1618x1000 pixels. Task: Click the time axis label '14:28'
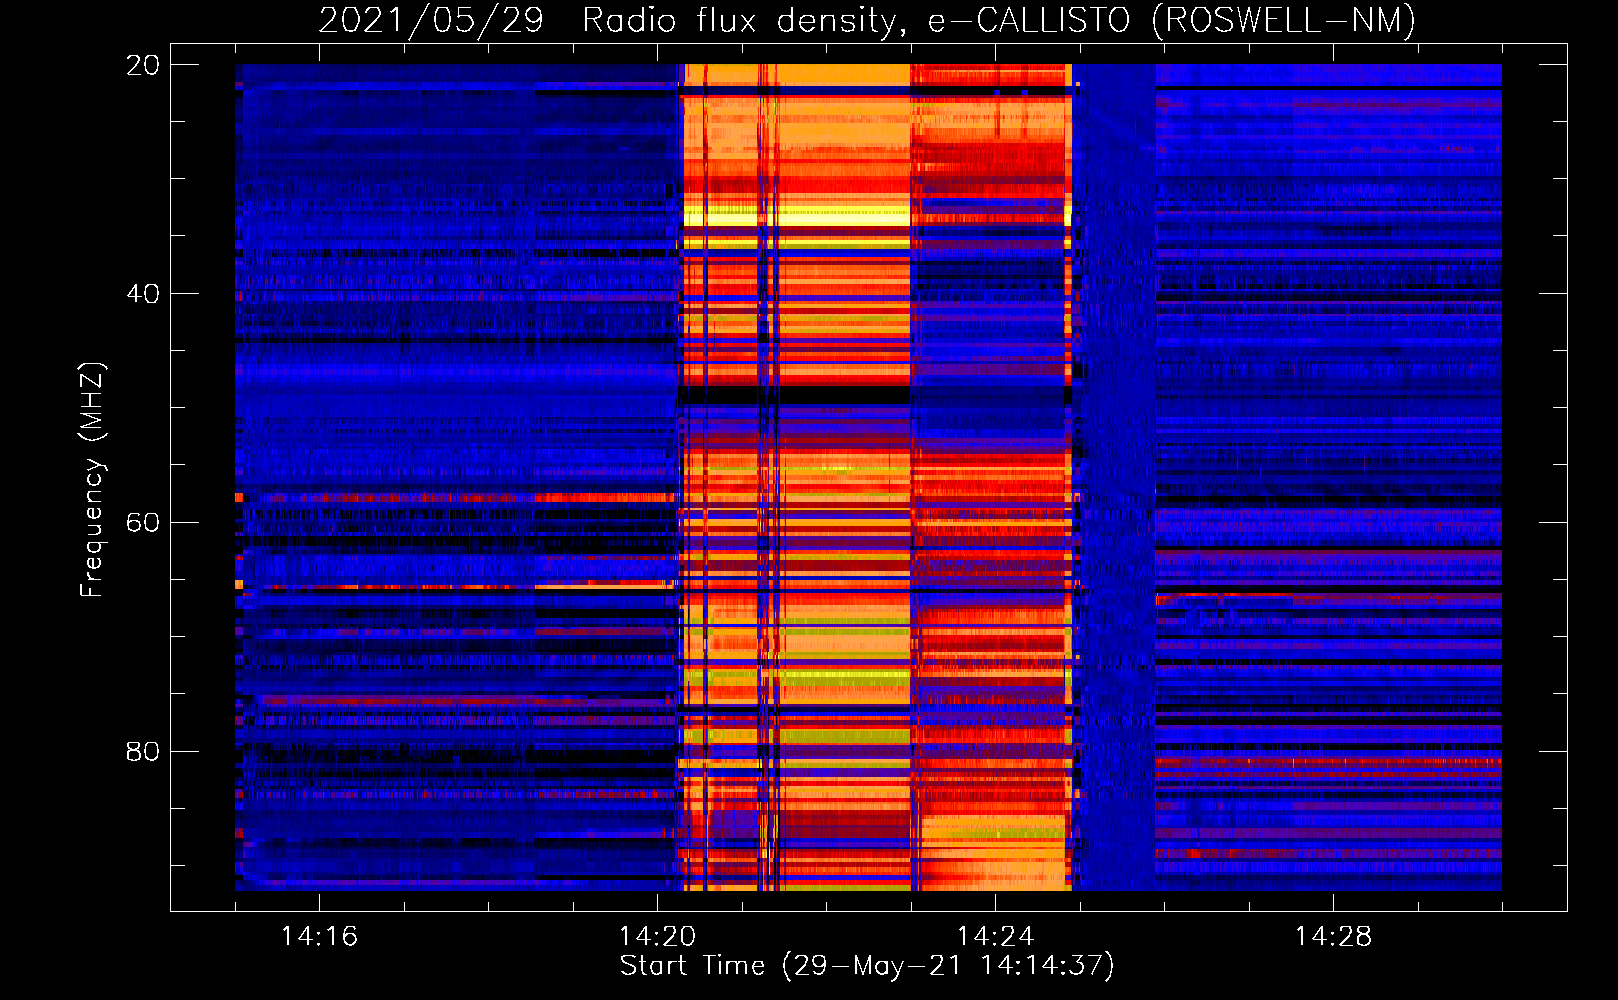point(1333,937)
